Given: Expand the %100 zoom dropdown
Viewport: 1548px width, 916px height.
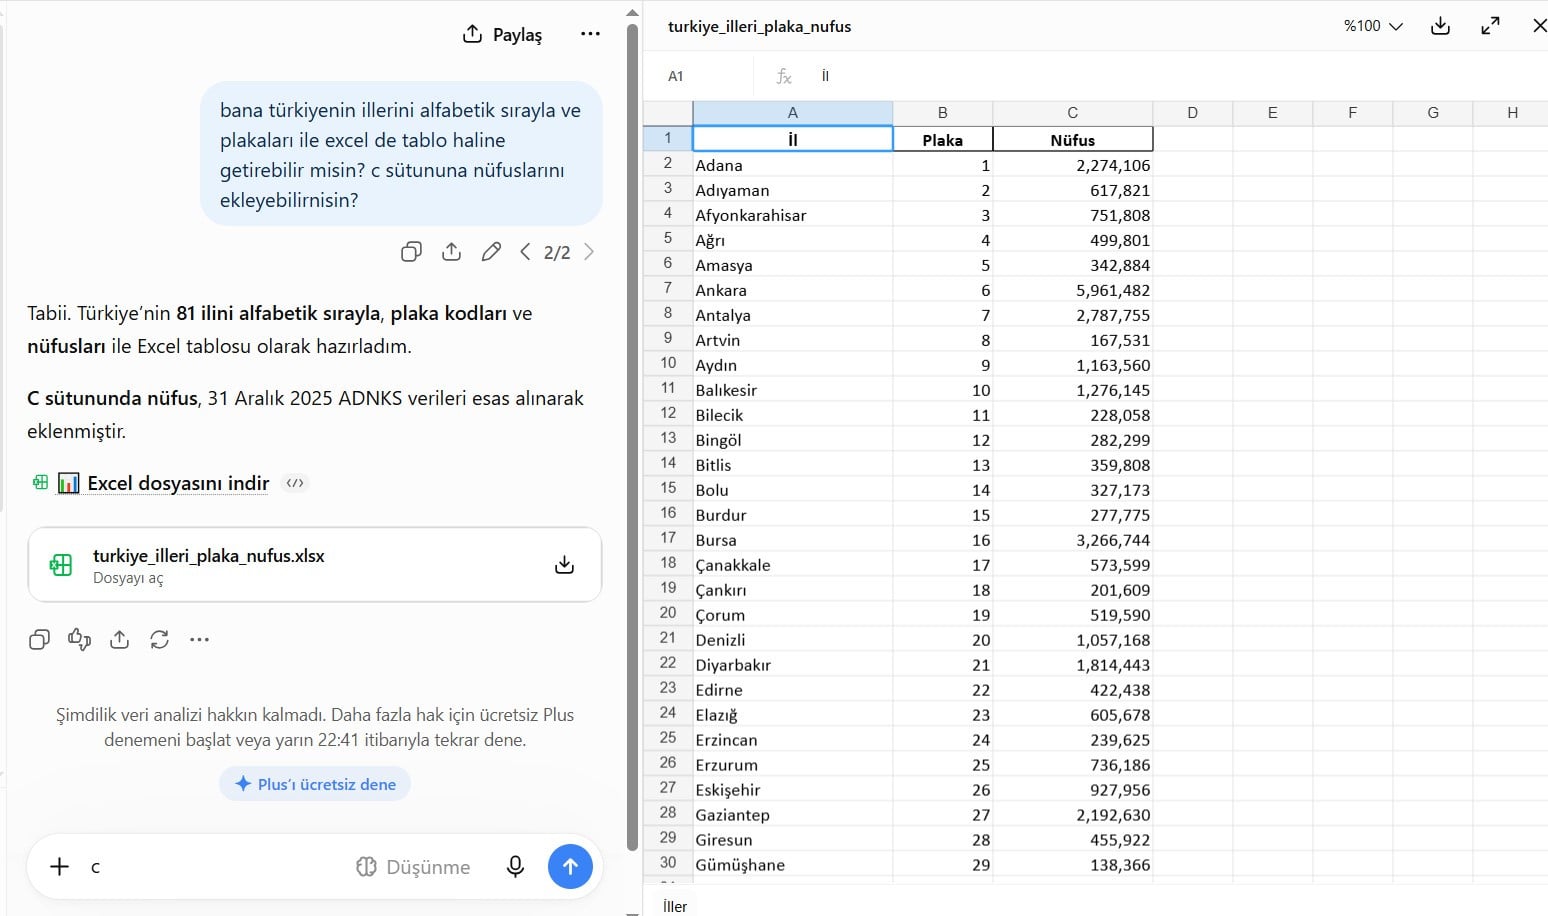Looking at the screenshot, I should tap(1373, 26).
